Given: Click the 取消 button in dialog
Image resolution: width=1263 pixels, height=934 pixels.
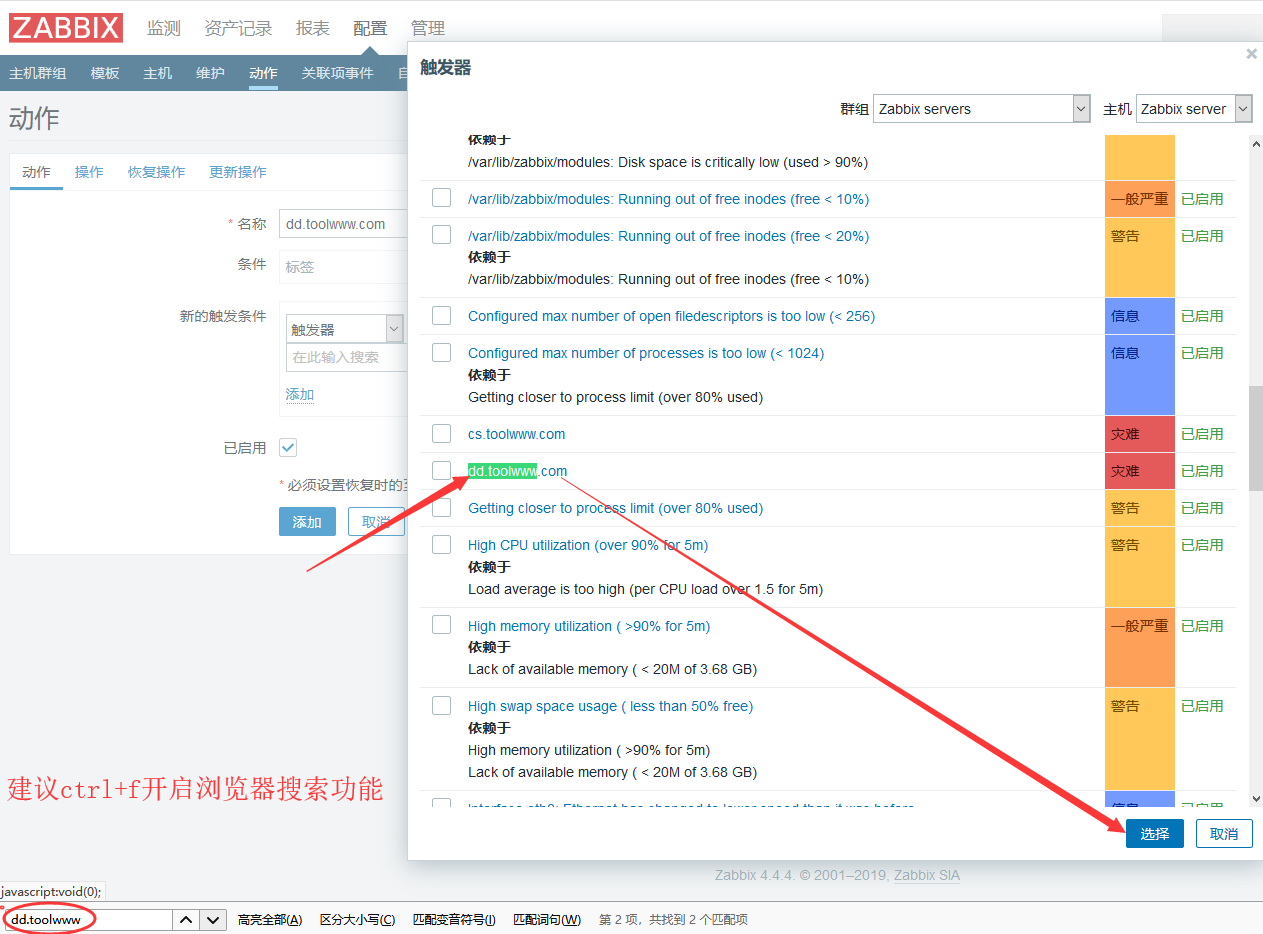Looking at the screenshot, I should (x=1224, y=833).
